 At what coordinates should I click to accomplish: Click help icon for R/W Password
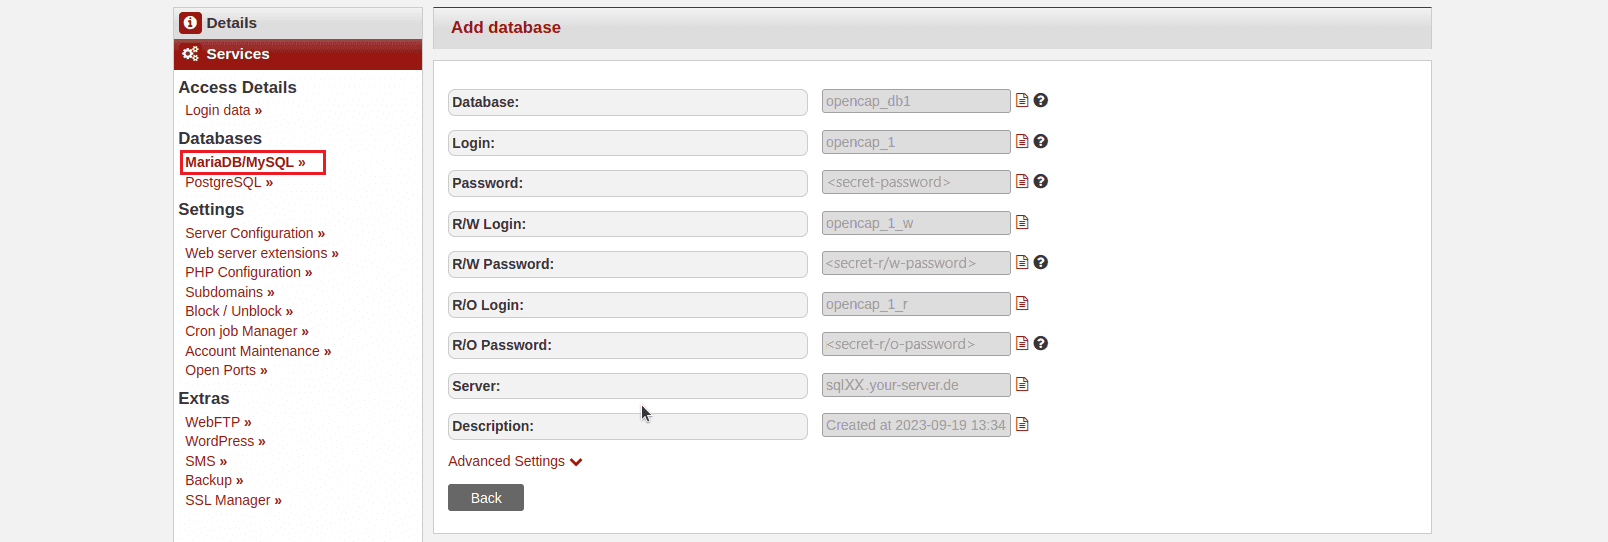1041,262
